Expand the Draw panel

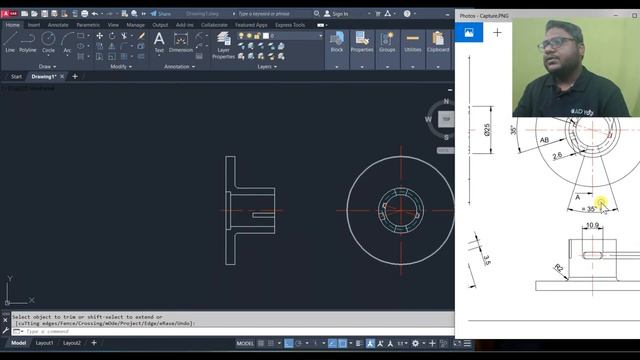click(47, 67)
